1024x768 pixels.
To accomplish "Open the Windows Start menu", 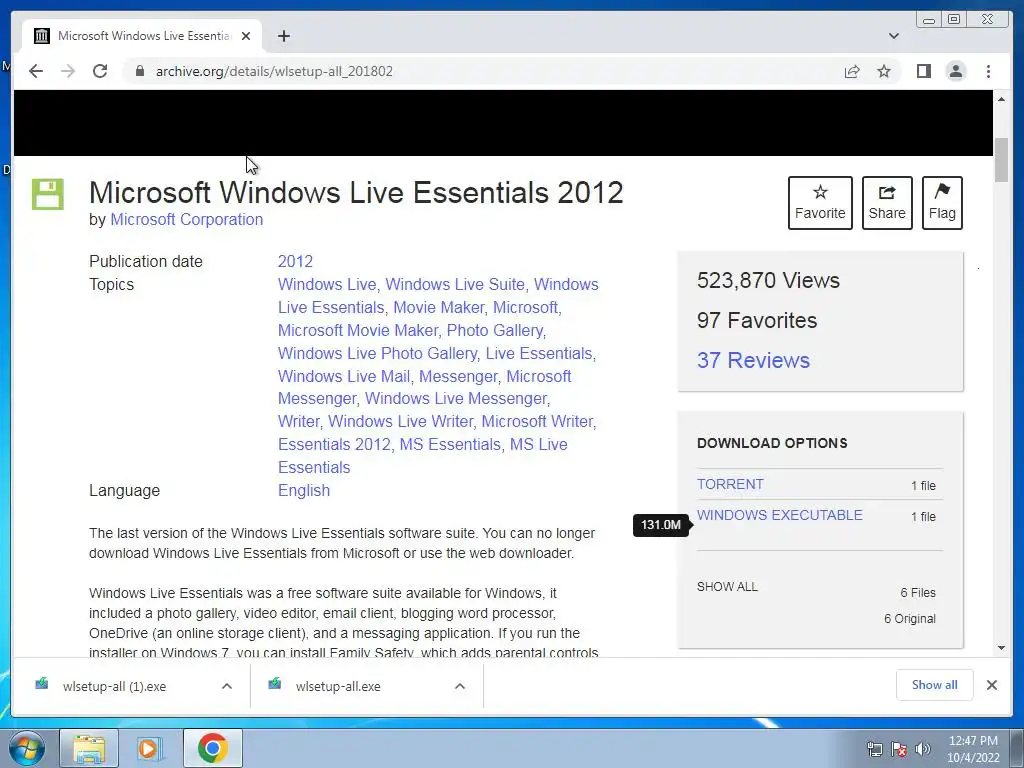I will (26, 748).
